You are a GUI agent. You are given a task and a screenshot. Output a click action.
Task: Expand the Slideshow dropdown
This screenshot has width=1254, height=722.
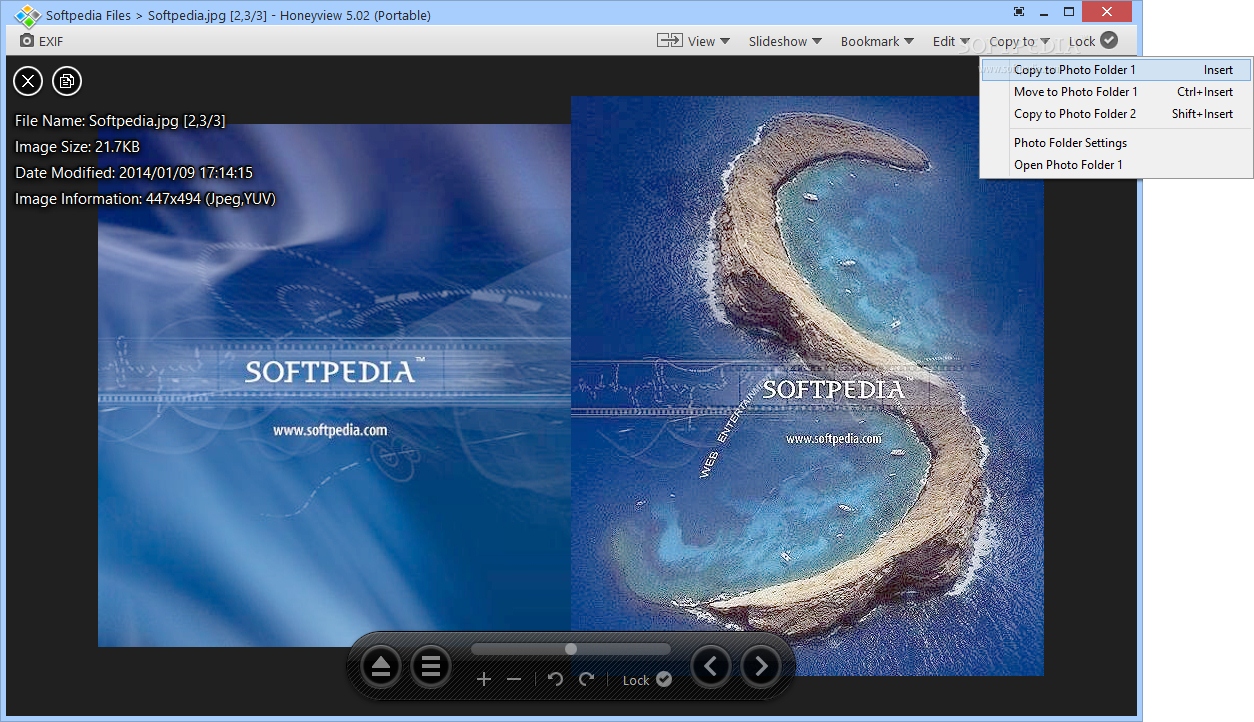[785, 41]
